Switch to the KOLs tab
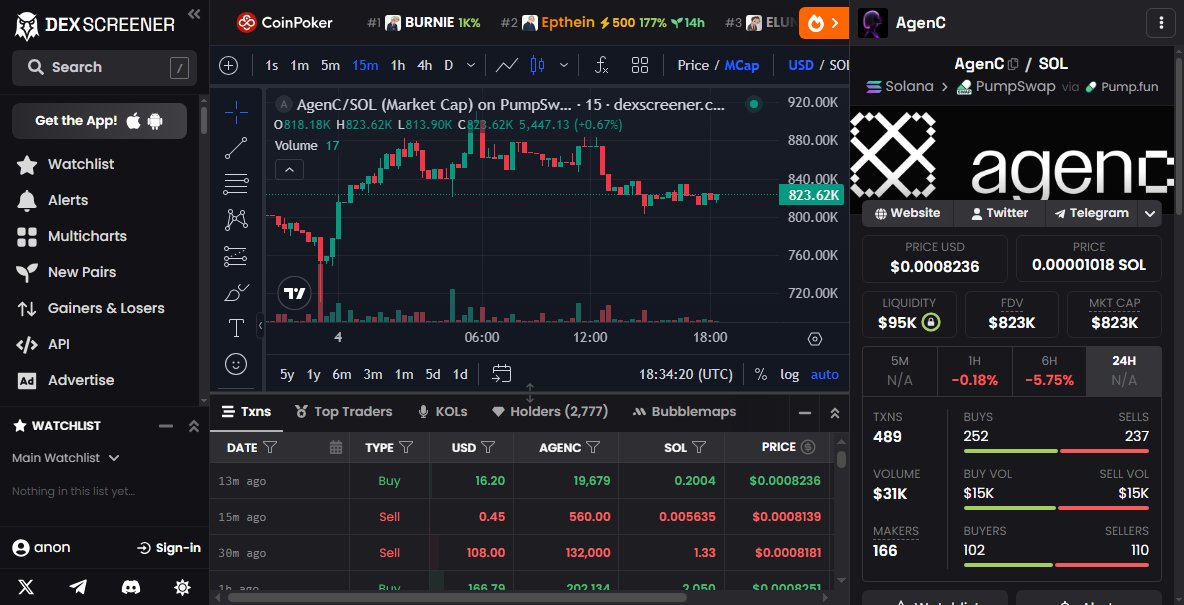The image size is (1184, 605). (x=442, y=412)
